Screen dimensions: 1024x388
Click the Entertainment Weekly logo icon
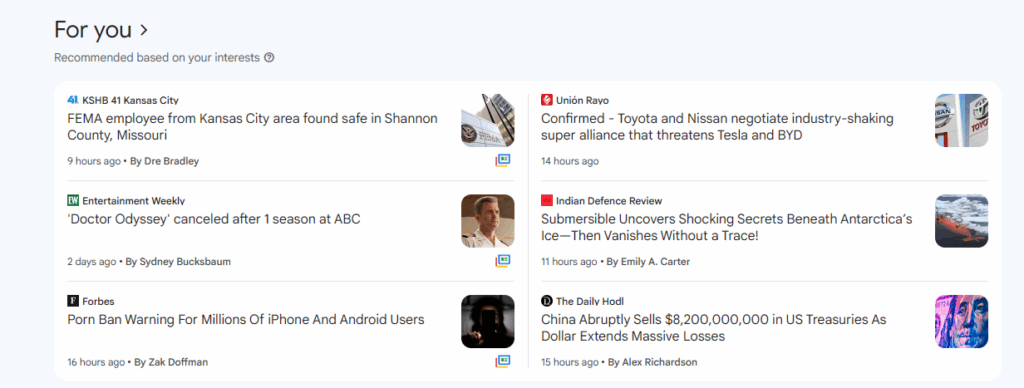tap(73, 201)
